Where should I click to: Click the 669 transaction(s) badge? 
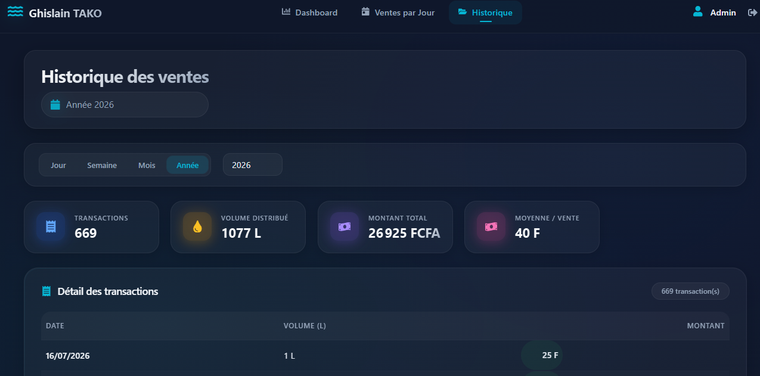(x=690, y=291)
